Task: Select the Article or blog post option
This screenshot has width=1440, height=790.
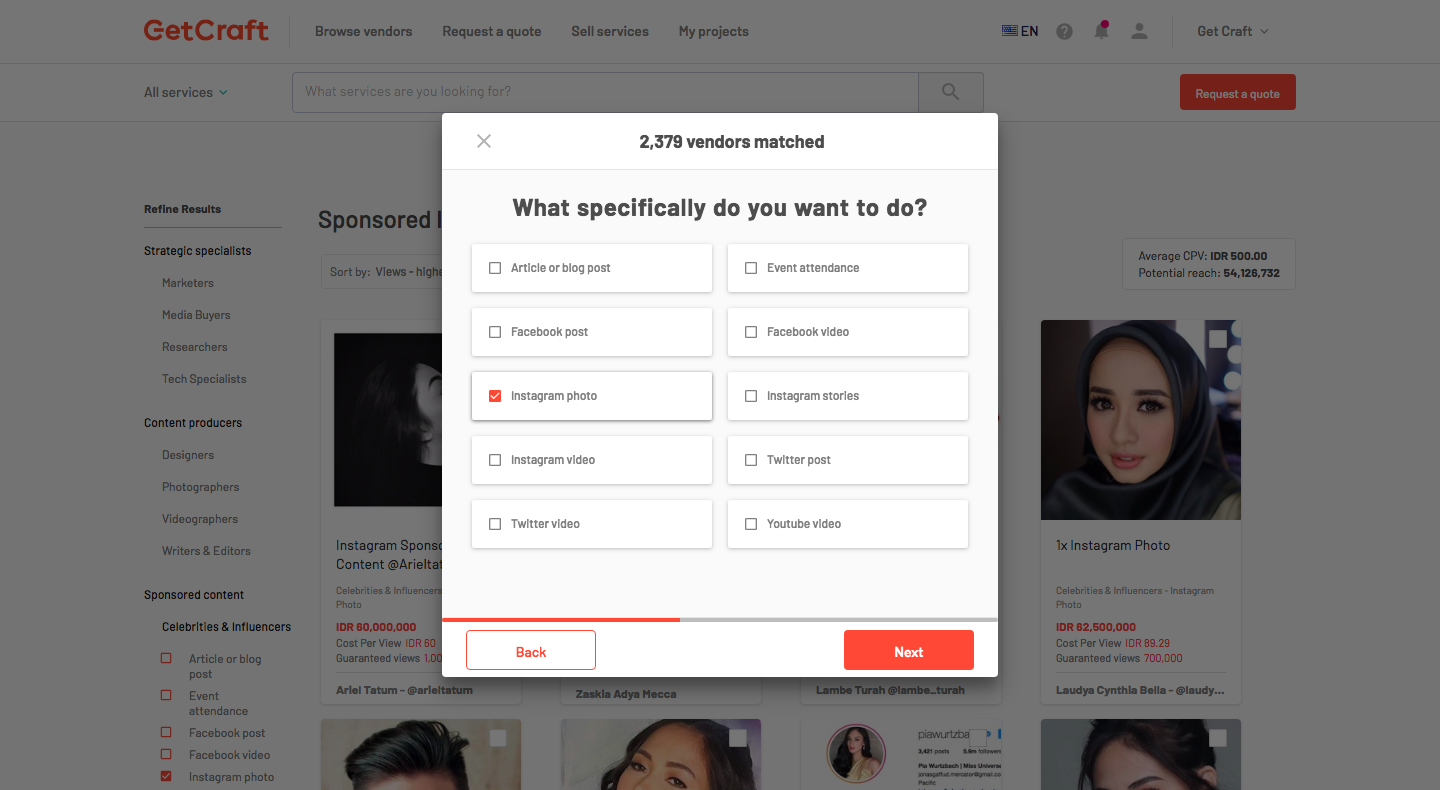Action: pyautogui.click(x=592, y=268)
